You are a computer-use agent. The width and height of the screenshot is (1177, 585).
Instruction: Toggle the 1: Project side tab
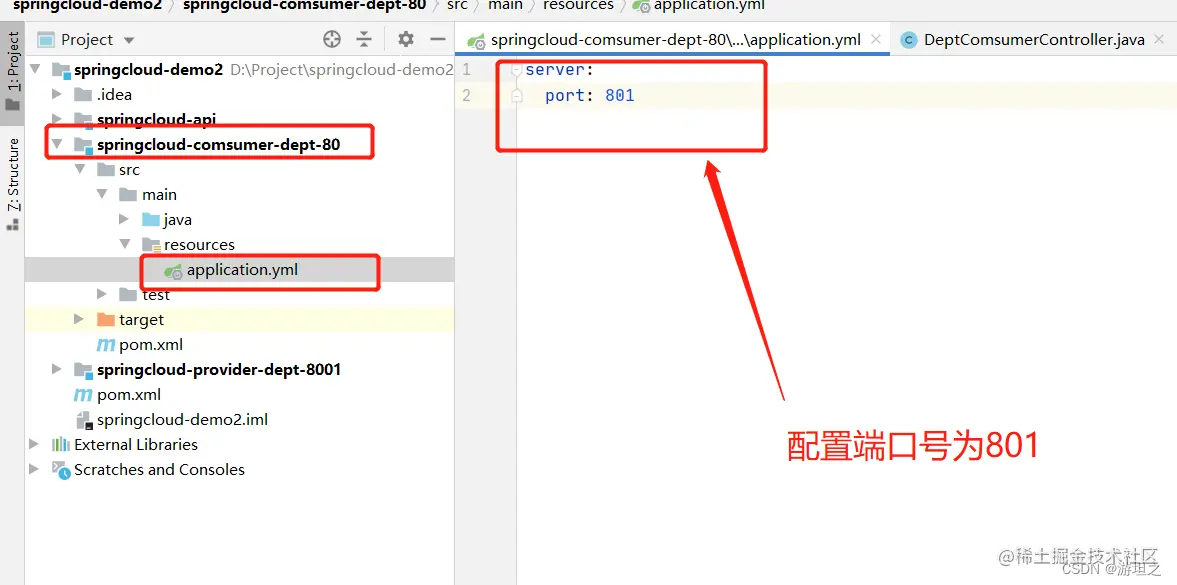pyautogui.click(x=13, y=71)
